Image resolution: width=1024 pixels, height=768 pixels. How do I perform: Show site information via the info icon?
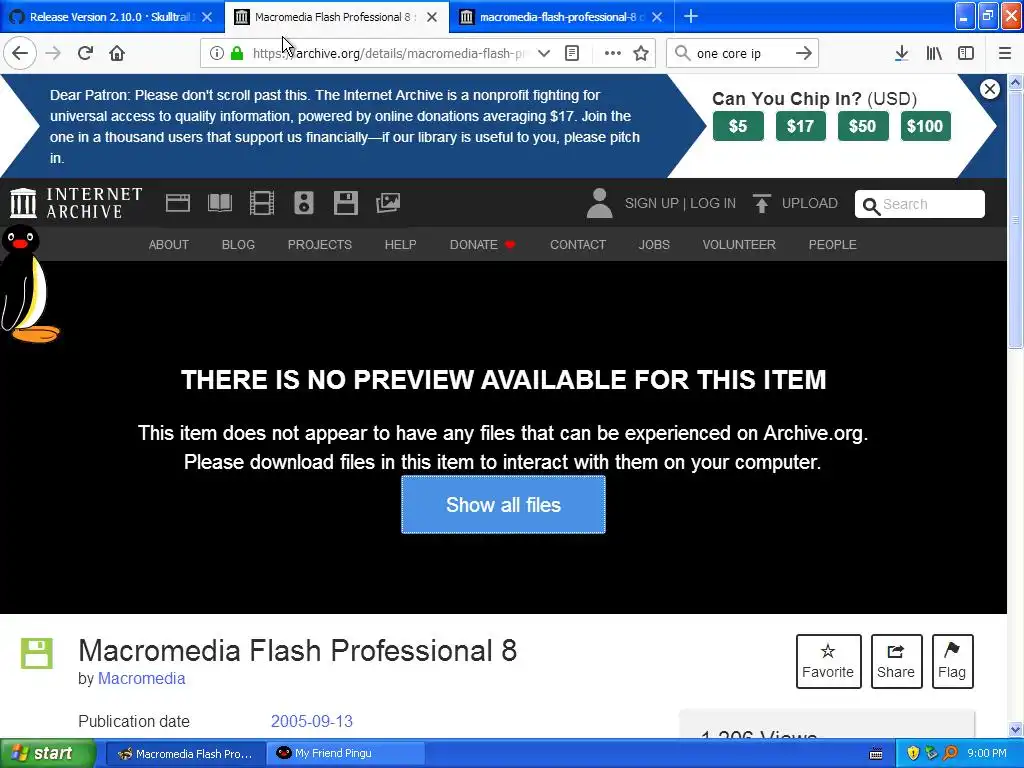click(216, 54)
